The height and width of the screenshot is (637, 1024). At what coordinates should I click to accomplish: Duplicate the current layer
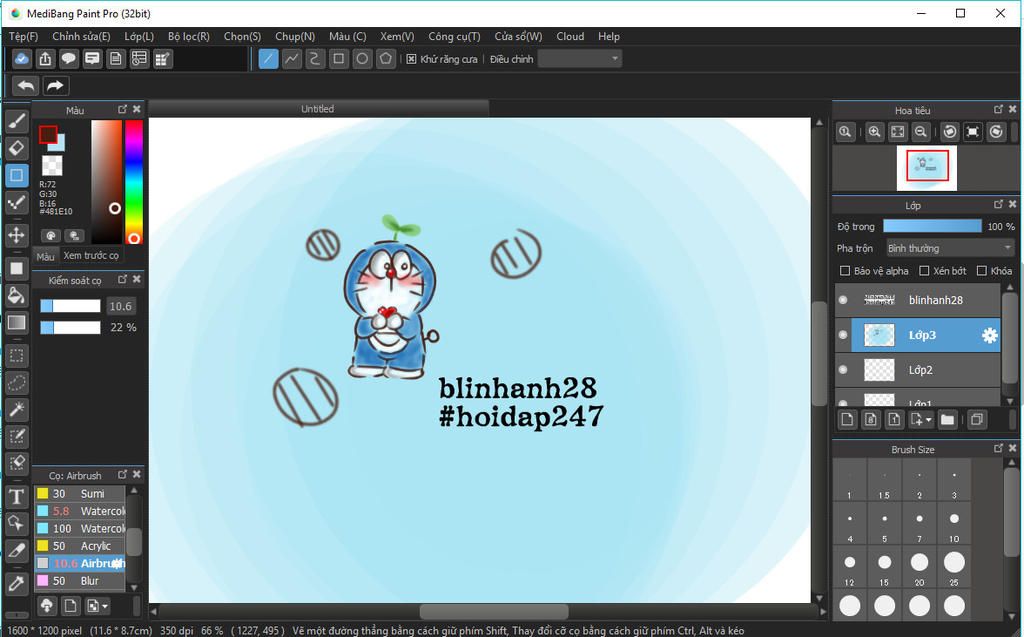pyautogui.click(x=977, y=419)
